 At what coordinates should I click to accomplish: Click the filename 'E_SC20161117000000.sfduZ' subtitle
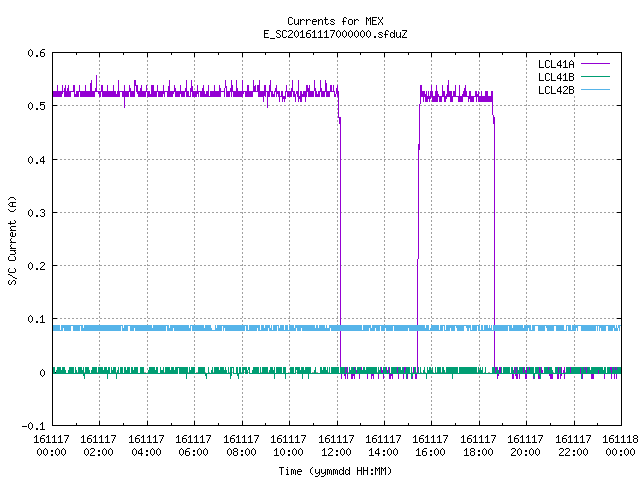(335, 34)
